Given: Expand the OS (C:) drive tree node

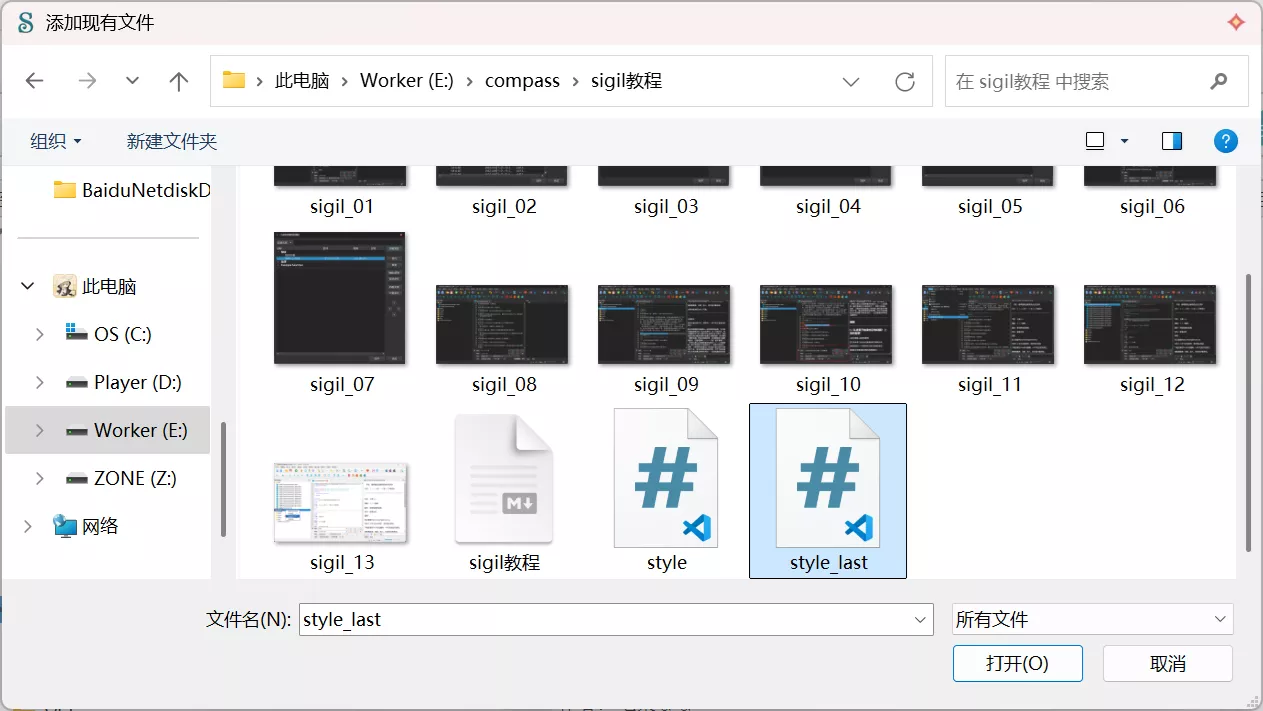Looking at the screenshot, I should 40,335.
